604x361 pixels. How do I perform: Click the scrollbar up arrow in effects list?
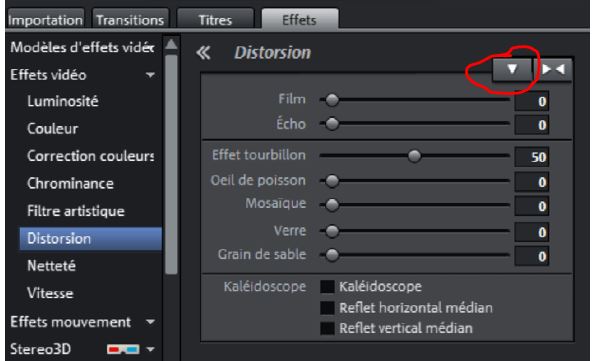(171, 45)
